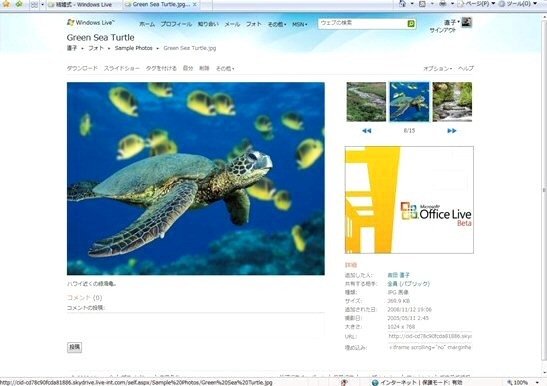Screen dimensions: 547x386
Task: Select the 埋め込み iframe code field
Action: coord(430,348)
